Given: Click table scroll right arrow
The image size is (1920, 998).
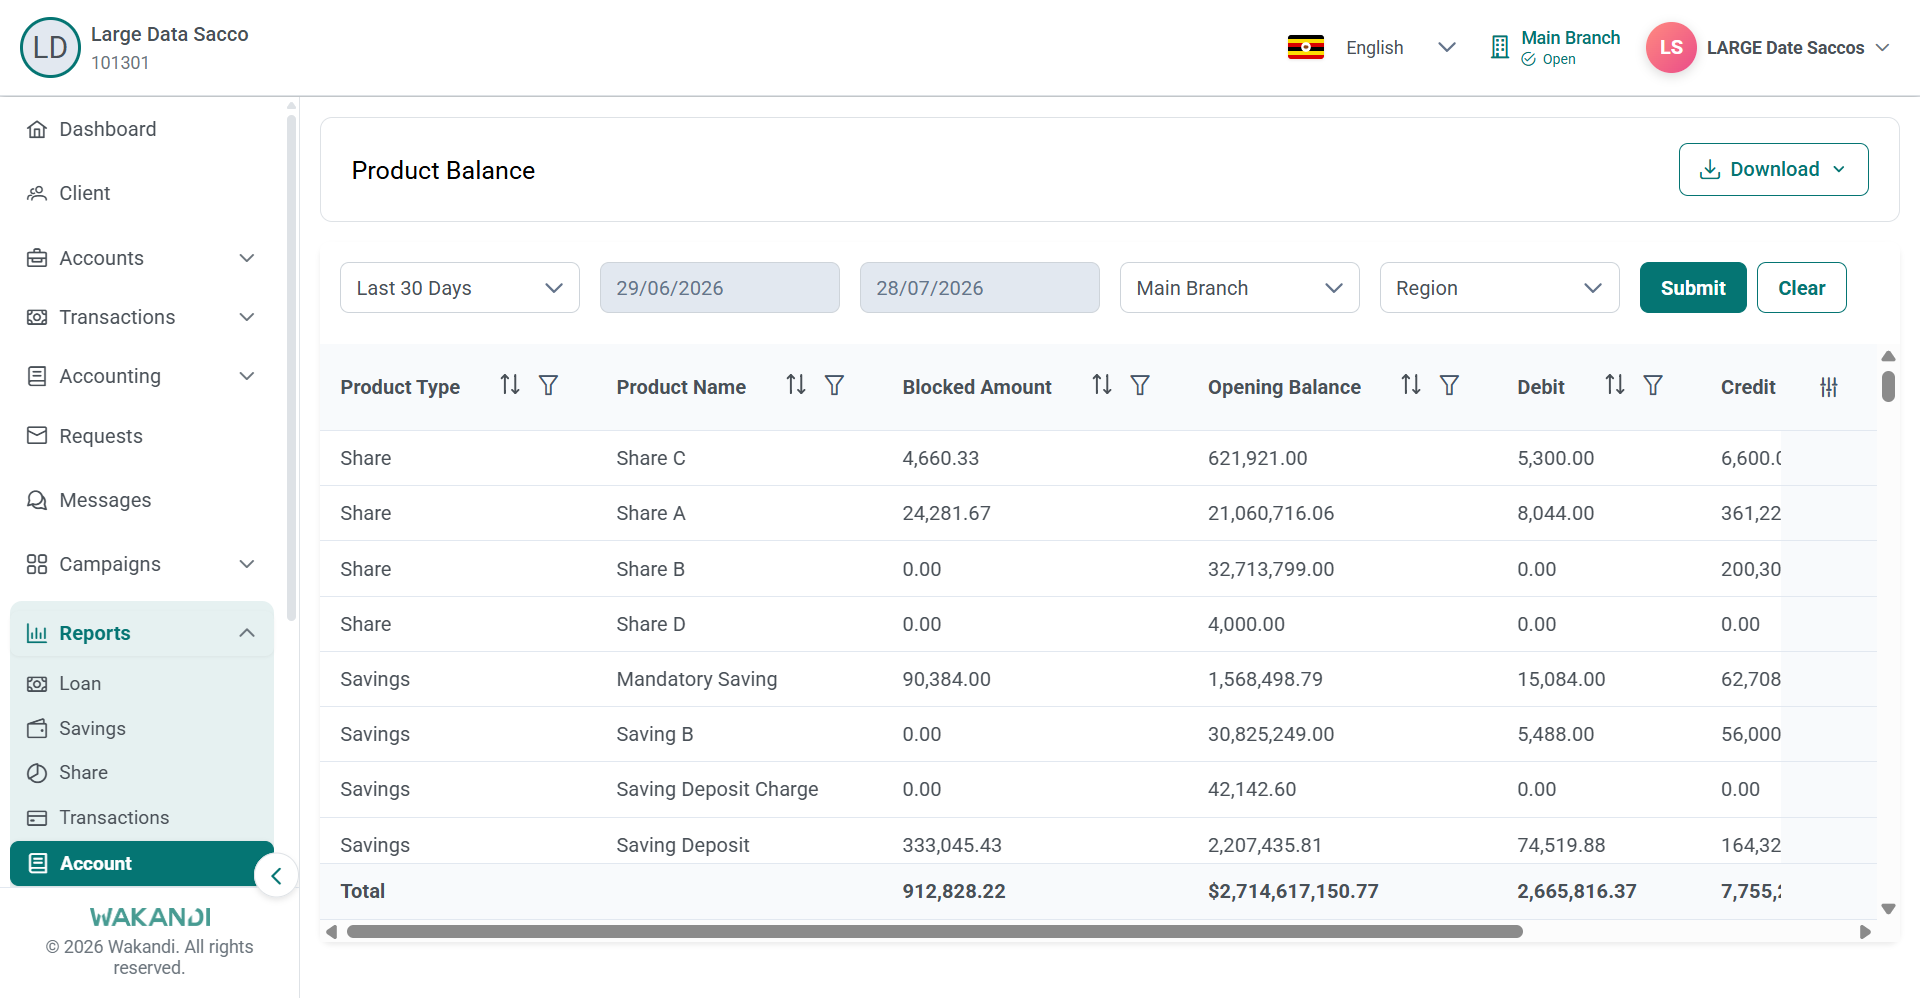Looking at the screenshot, I should coord(1865,932).
